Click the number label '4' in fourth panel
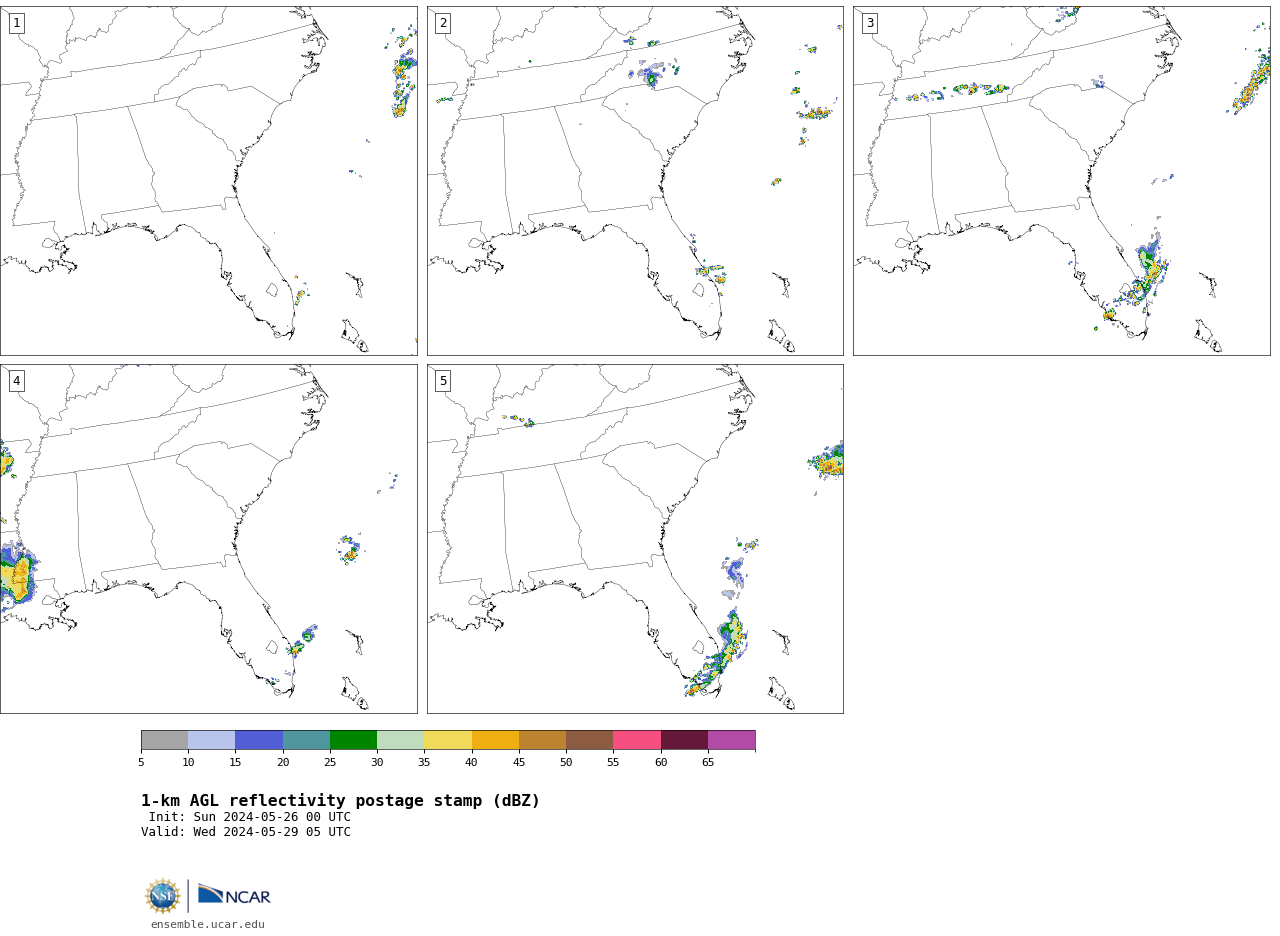This screenshot has height=936, width=1280. 16,381
